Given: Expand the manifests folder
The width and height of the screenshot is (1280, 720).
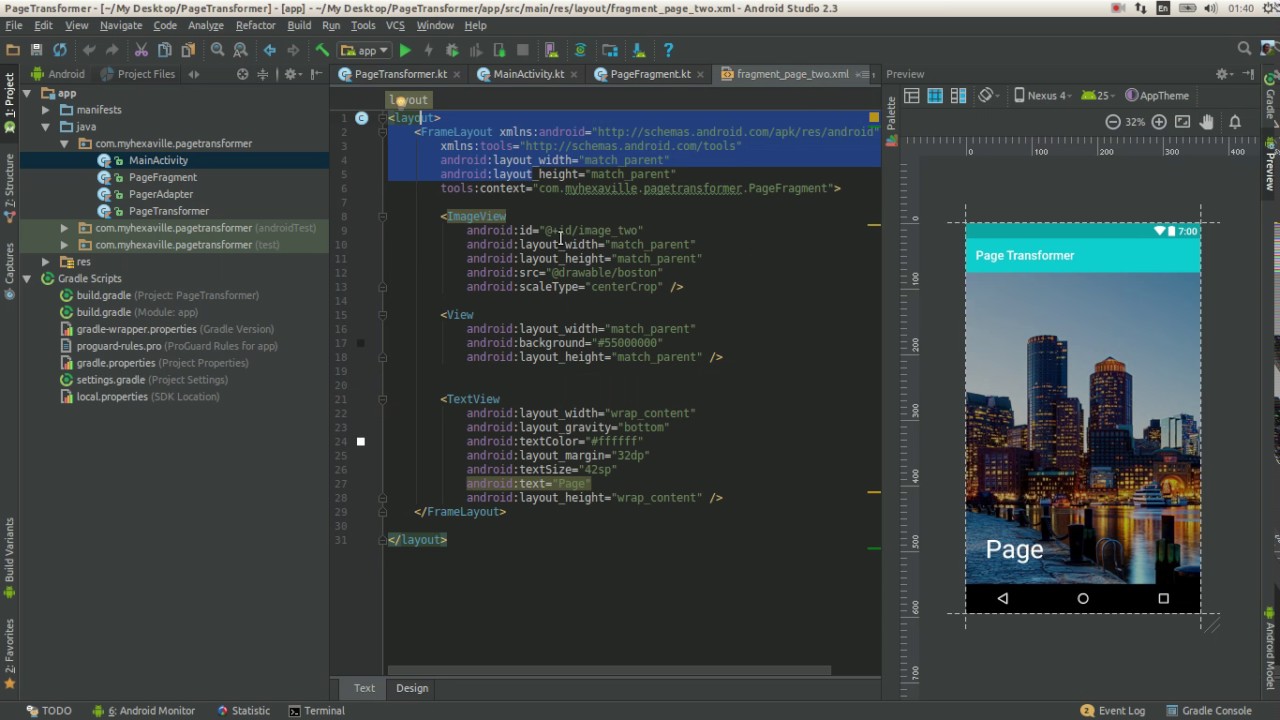Looking at the screenshot, I should pyautogui.click(x=46, y=110).
